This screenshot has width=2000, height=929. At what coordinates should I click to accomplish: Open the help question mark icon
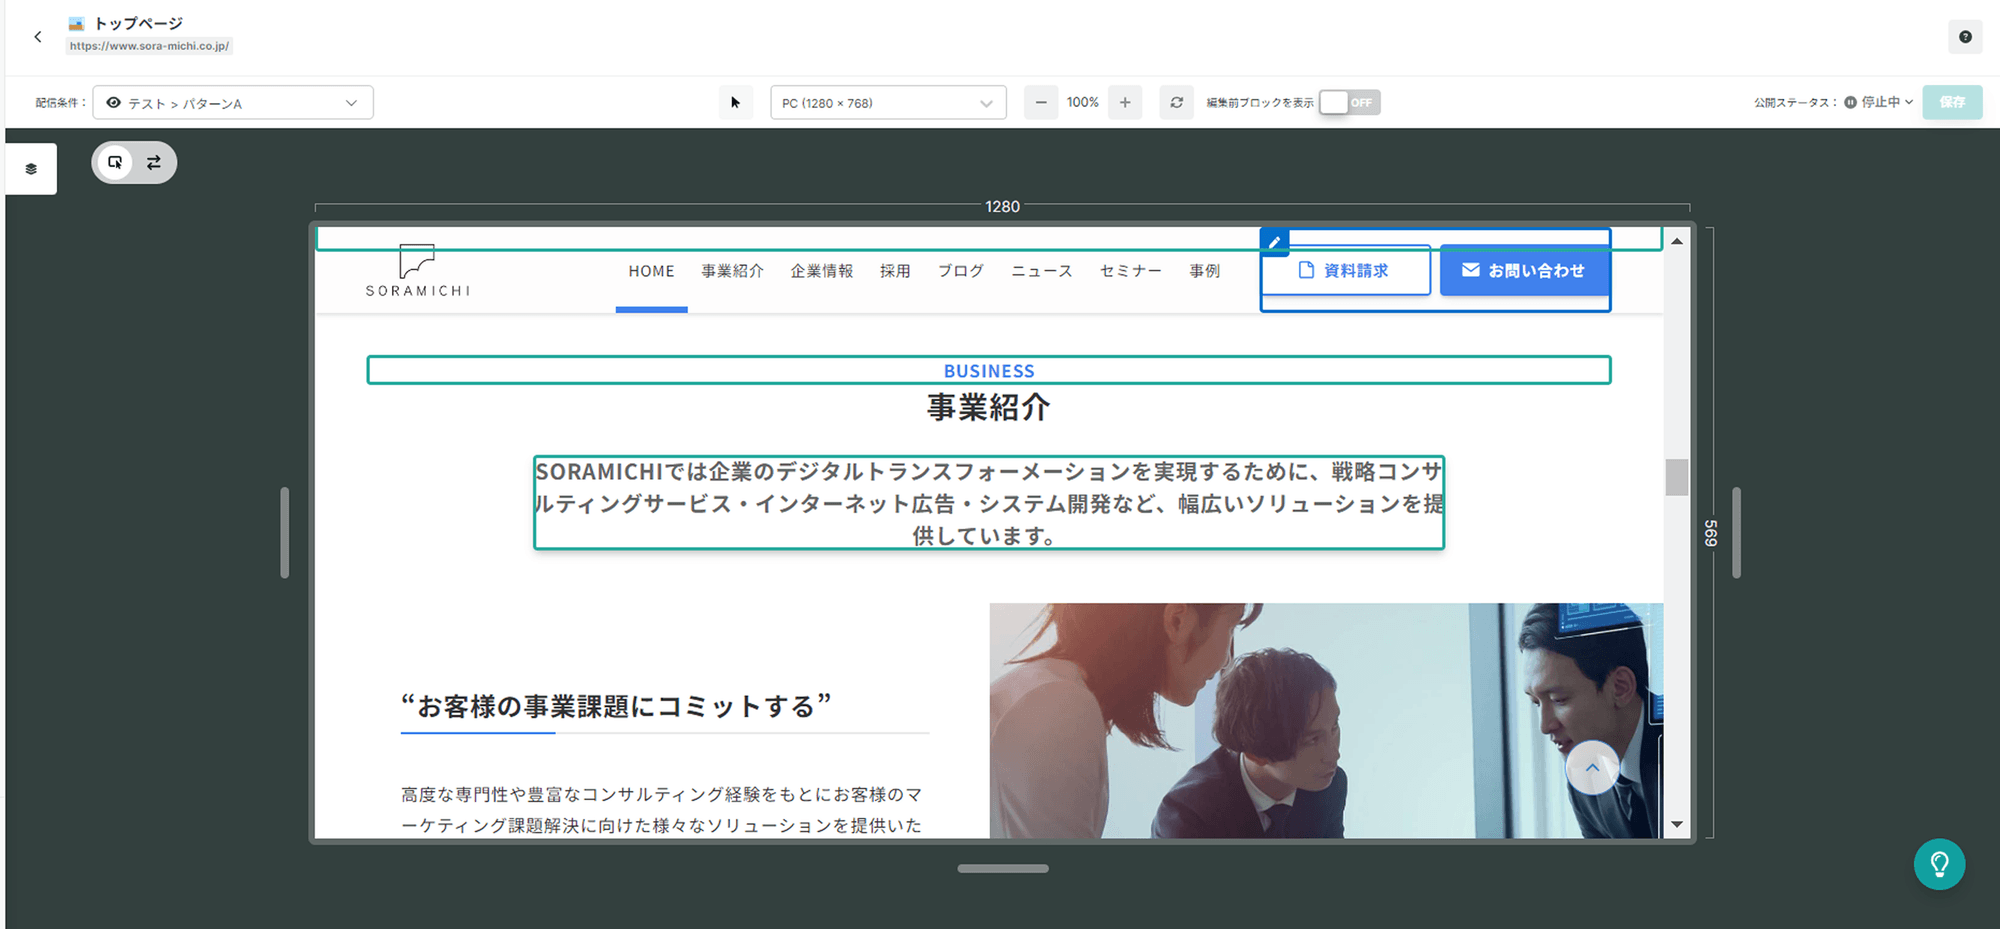[x=1965, y=37]
